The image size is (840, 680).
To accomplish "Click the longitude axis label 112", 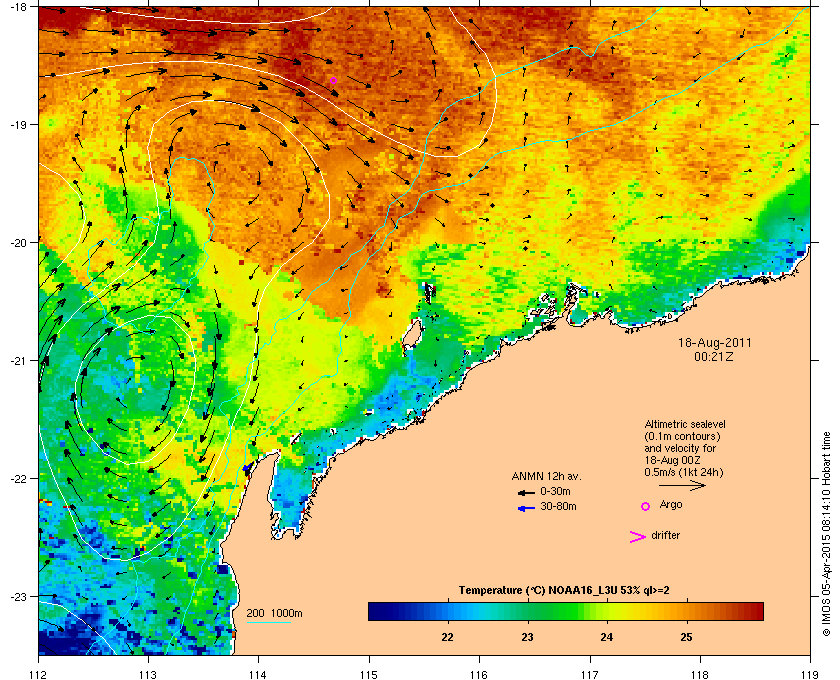I will pyautogui.click(x=39, y=674).
